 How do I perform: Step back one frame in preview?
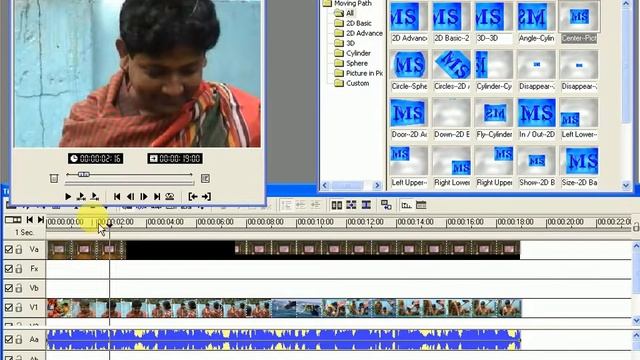coord(130,197)
